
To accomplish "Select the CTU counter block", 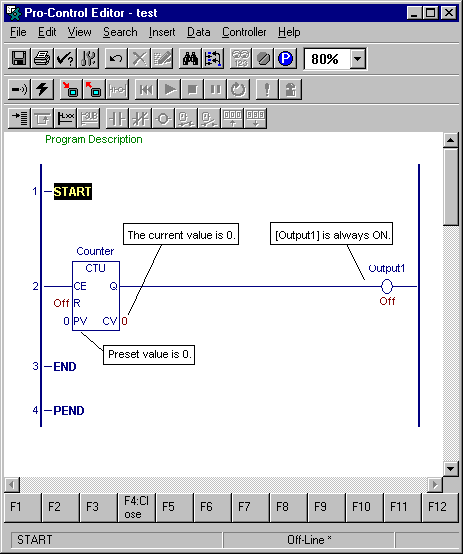I will 96,296.
